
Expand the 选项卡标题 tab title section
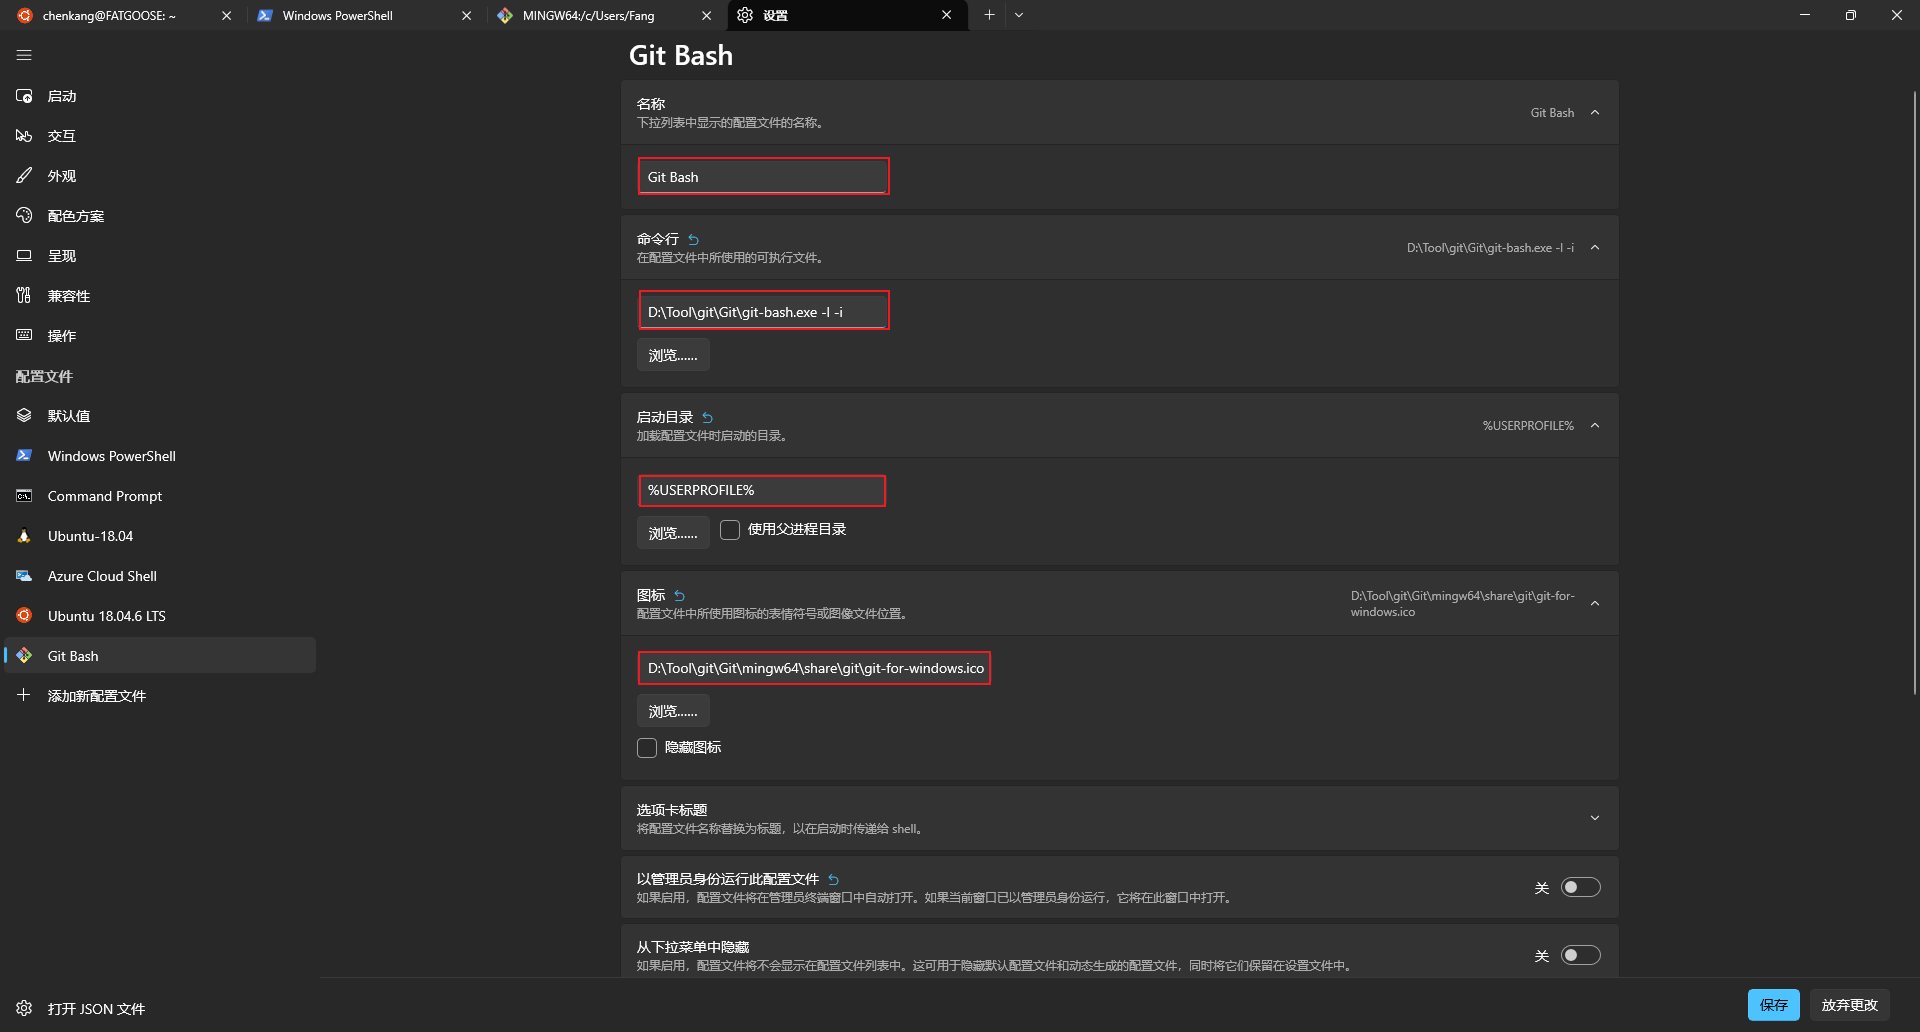coord(1595,818)
